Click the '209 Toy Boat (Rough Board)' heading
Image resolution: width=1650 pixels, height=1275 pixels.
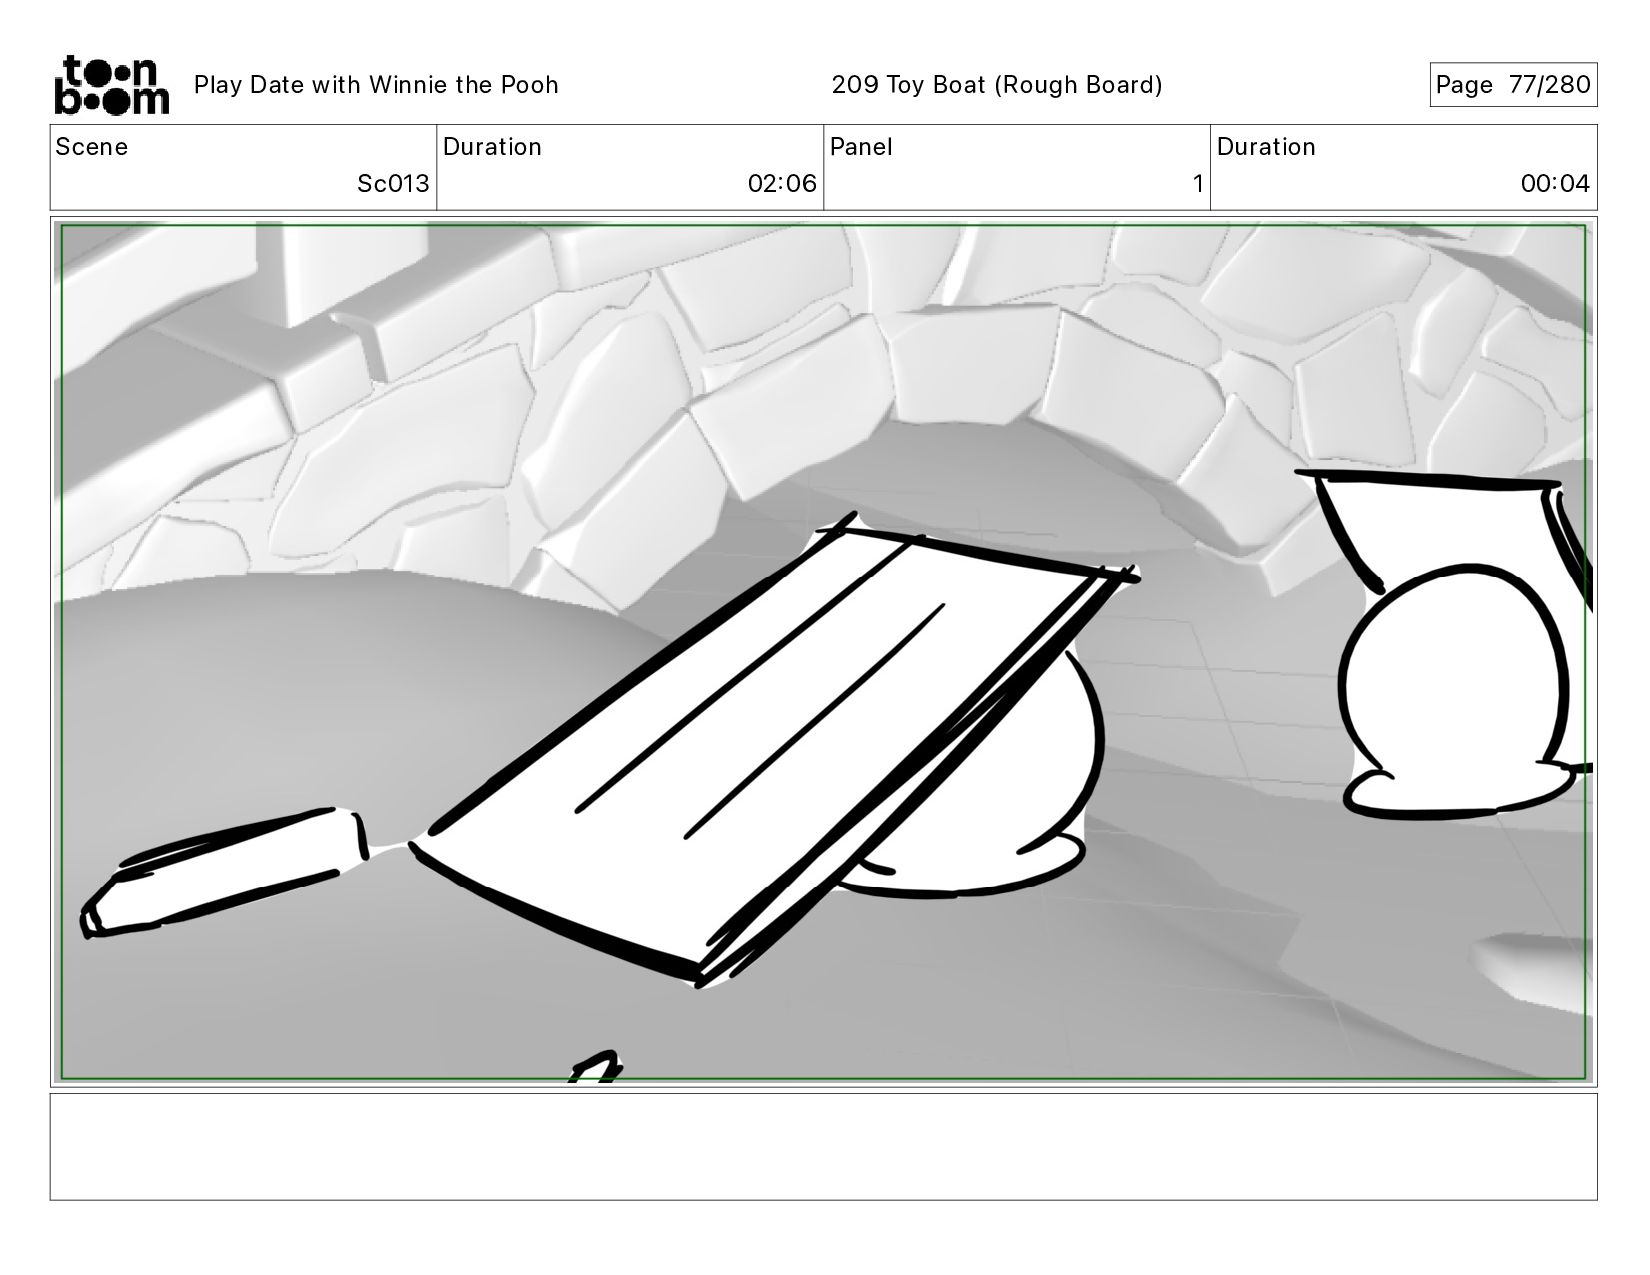point(997,85)
